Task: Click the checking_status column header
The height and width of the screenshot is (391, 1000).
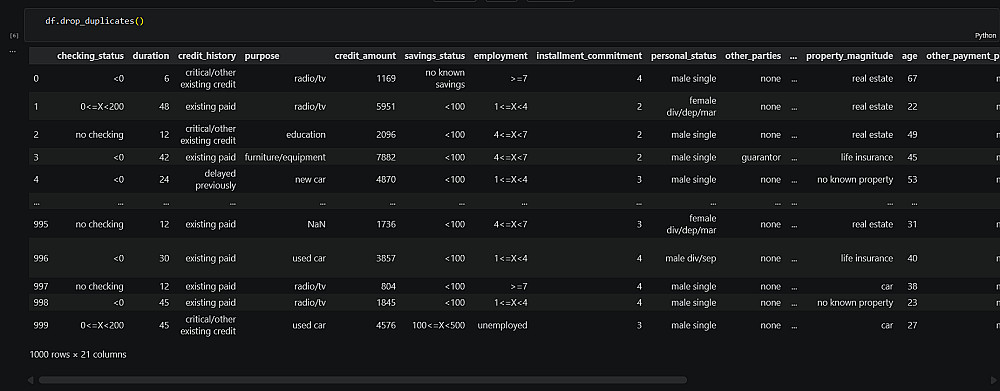Action: click(x=91, y=56)
